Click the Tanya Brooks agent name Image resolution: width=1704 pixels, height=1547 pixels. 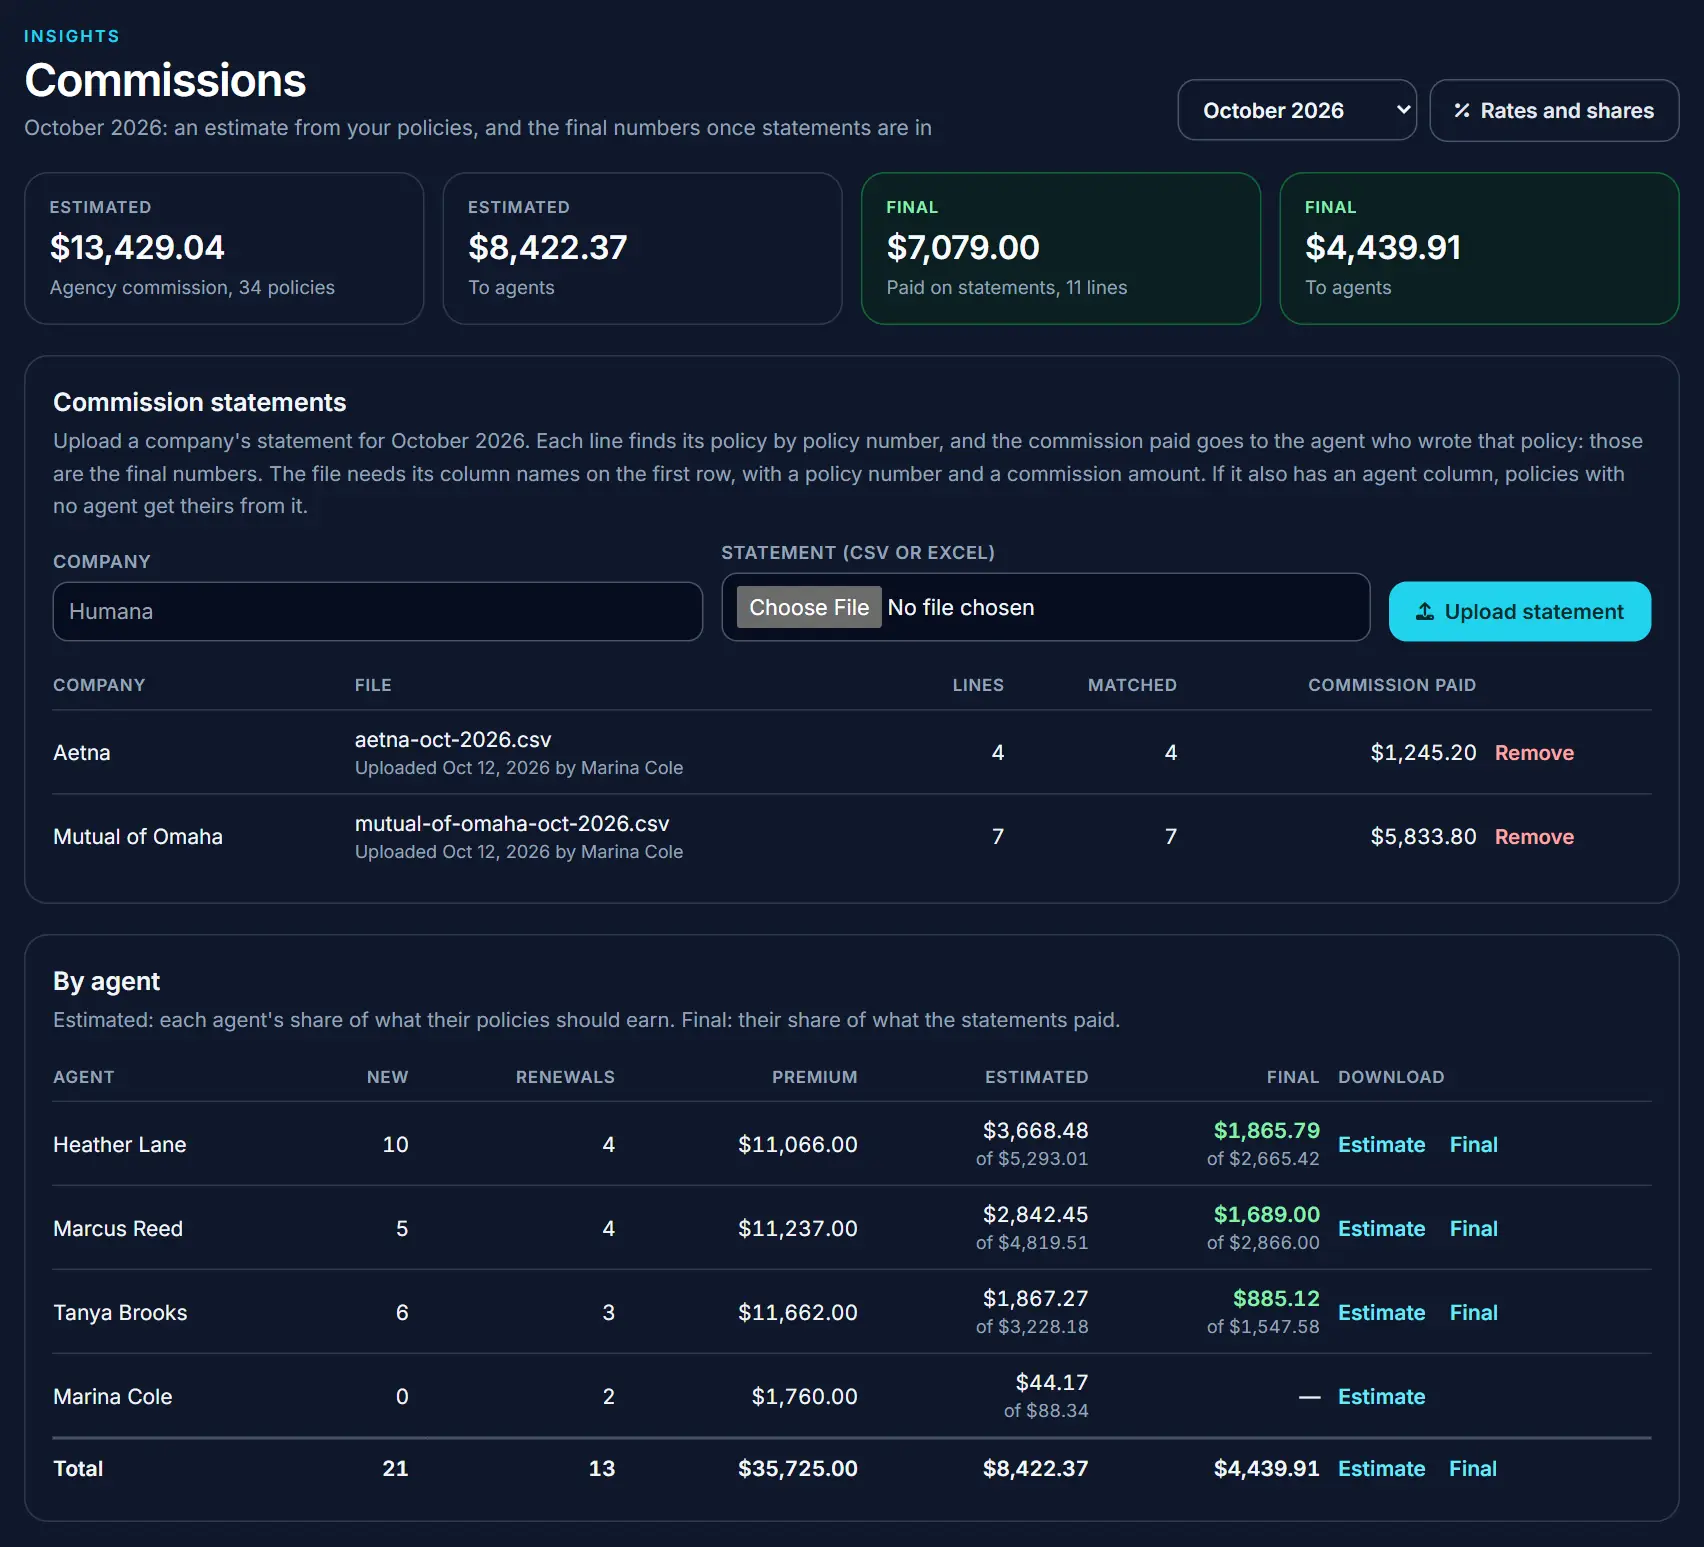120,1313
